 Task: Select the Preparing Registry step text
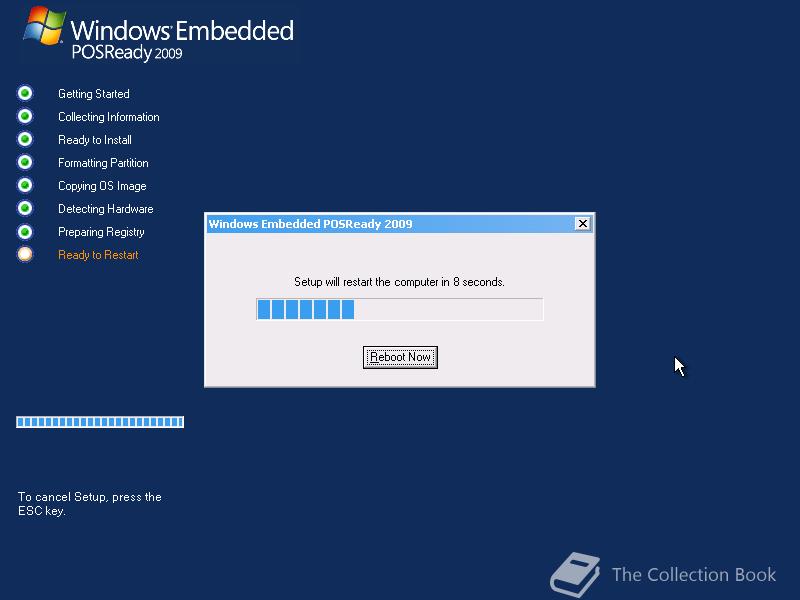click(x=101, y=232)
